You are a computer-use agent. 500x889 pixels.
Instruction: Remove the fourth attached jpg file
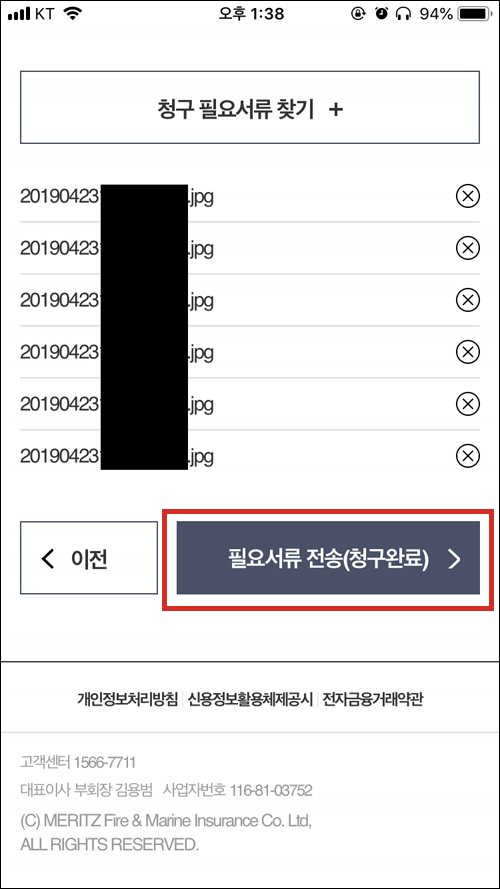pos(468,352)
